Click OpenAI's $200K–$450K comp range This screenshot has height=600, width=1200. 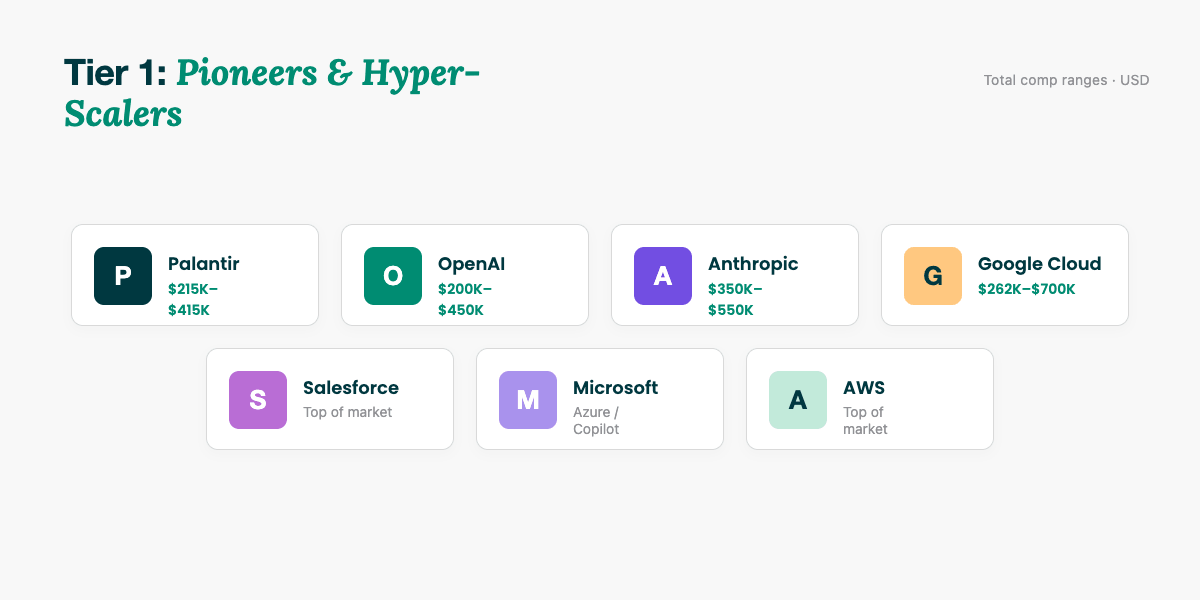pos(465,299)
